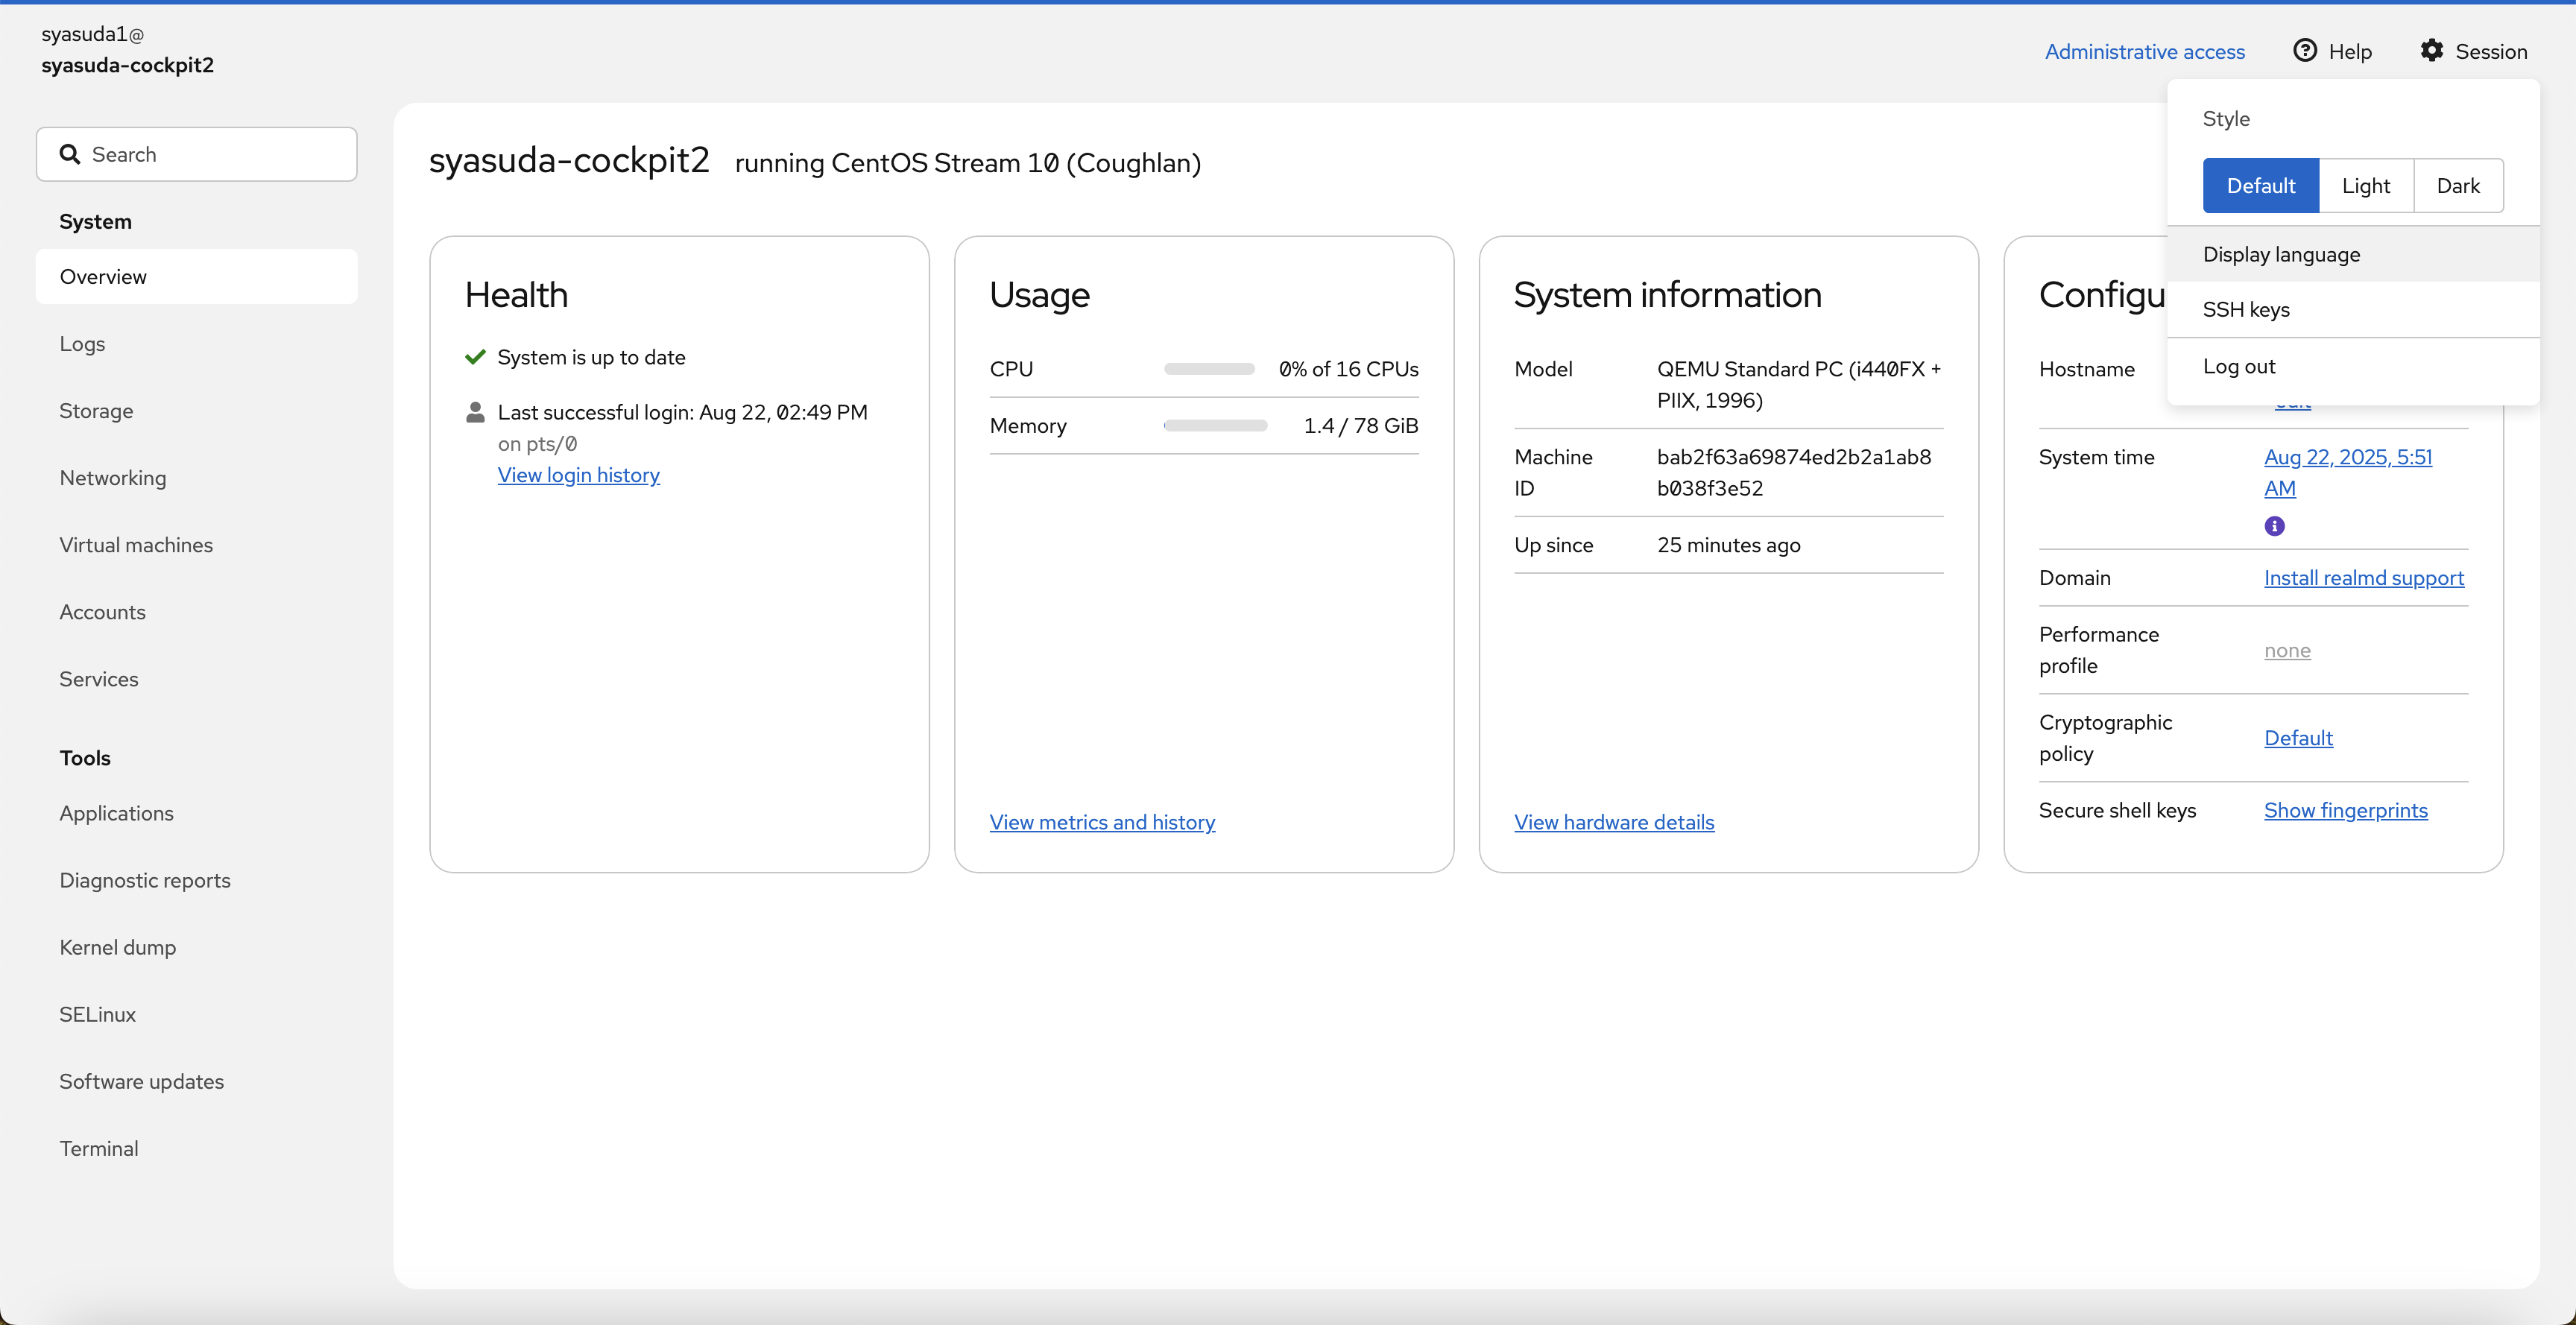
Task: Open View login history link
Action: (578, 475)
